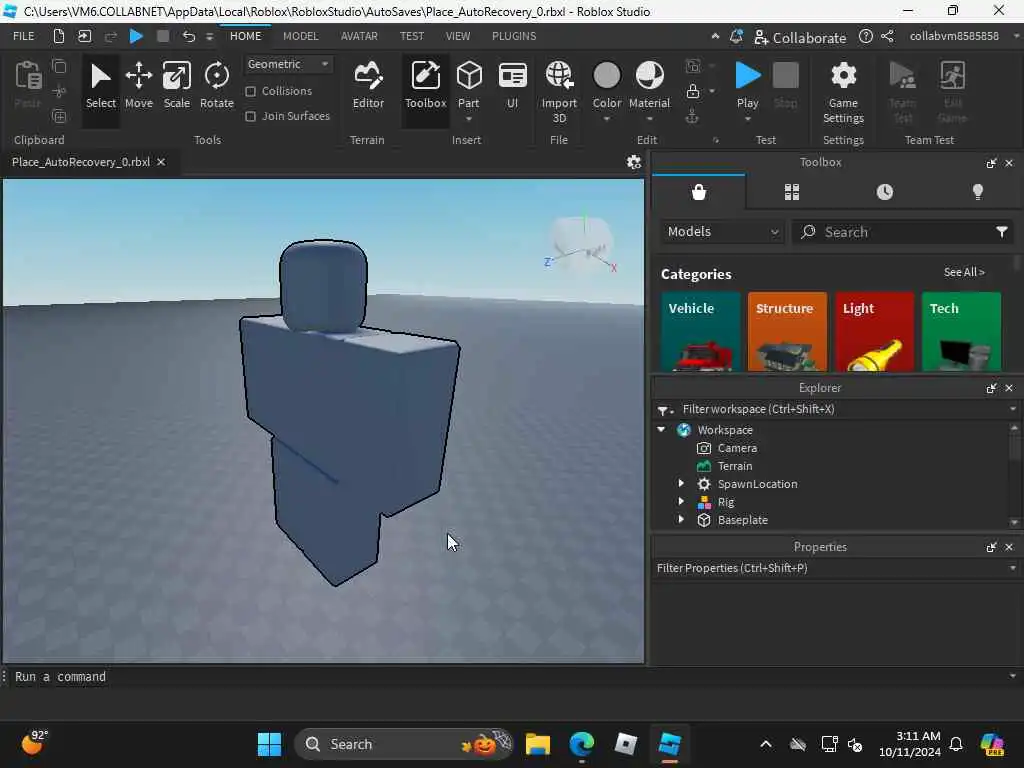Open the viewport settings gear

click(633, 162)
